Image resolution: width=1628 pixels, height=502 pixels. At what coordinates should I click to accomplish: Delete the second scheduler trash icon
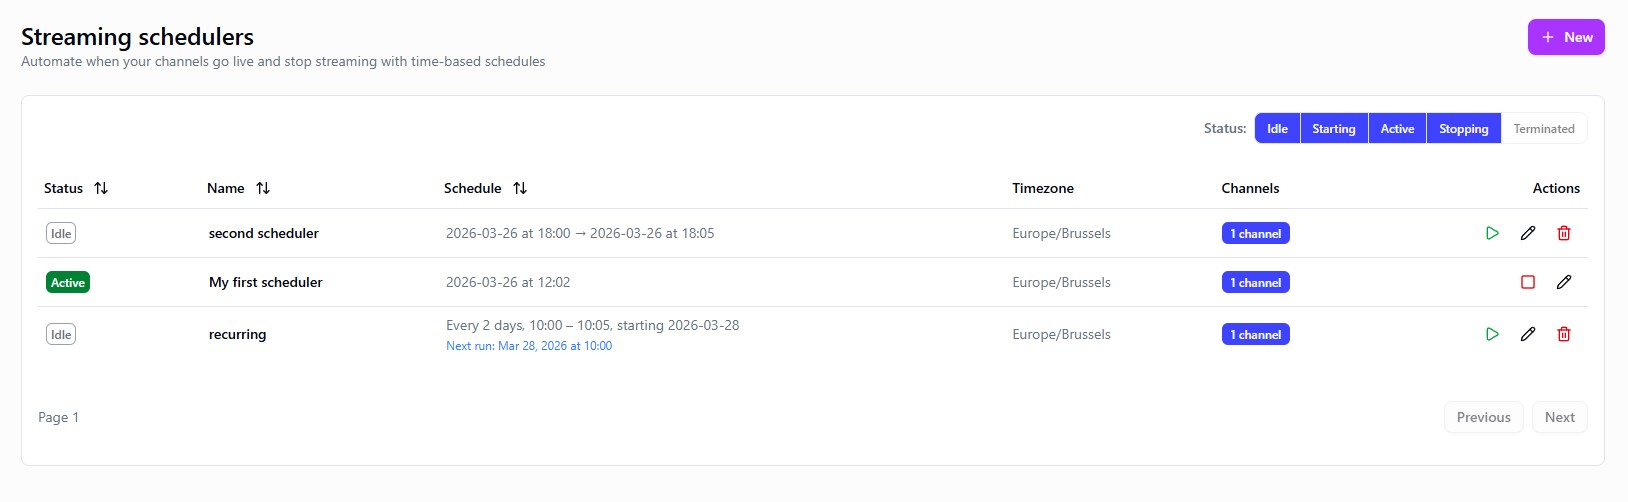pyautogui.click(x=1564, y=233)
